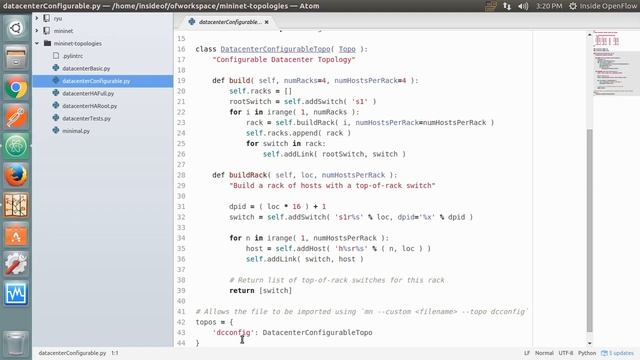Open Ubuntu Software Center dock icon
This screenshot has width=640, height=360.
pos(16,234)
